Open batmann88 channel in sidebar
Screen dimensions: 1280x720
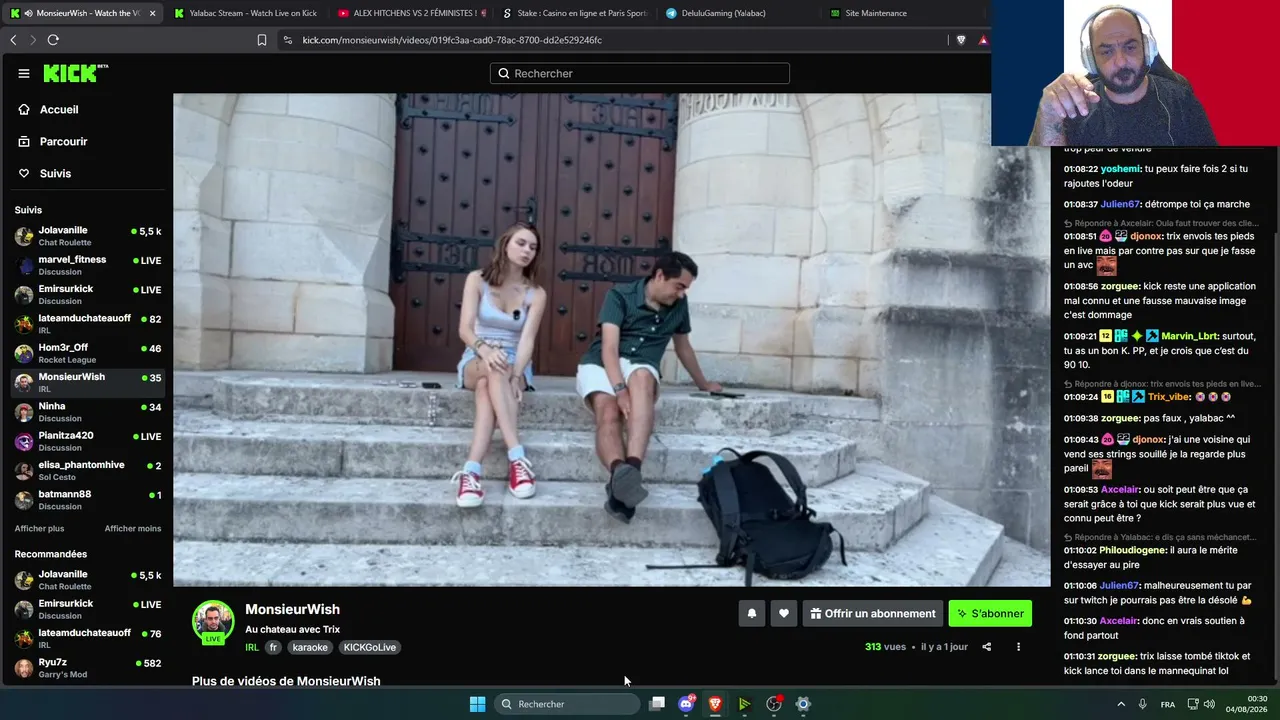click(88, 500)
